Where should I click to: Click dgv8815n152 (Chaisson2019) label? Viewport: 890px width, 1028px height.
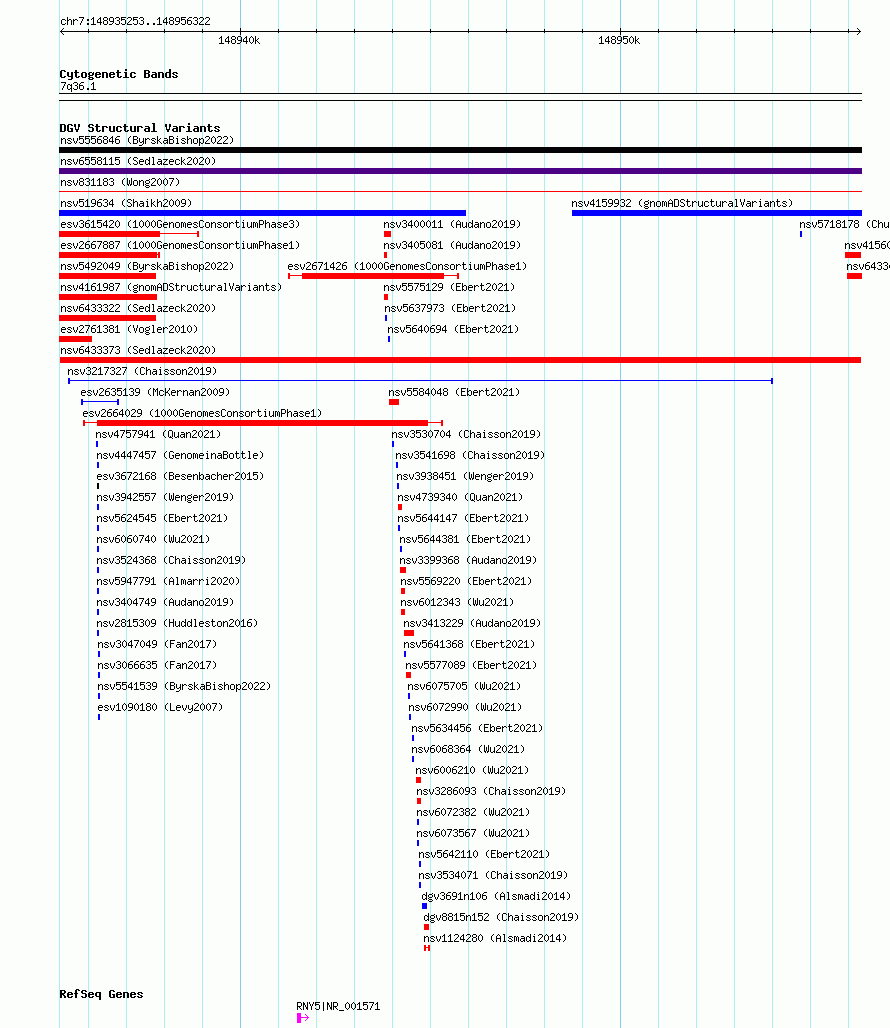coord(501,917)
